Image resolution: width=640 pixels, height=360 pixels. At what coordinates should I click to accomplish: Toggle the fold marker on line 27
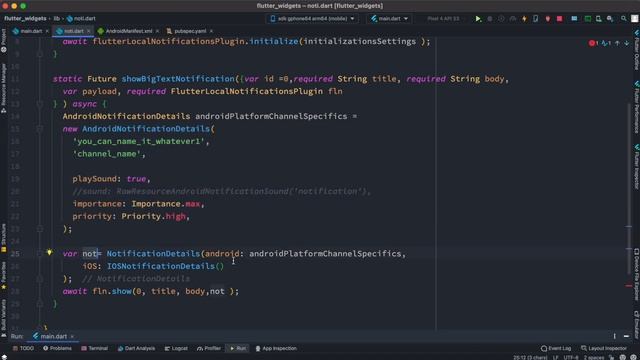coord(40,279)
